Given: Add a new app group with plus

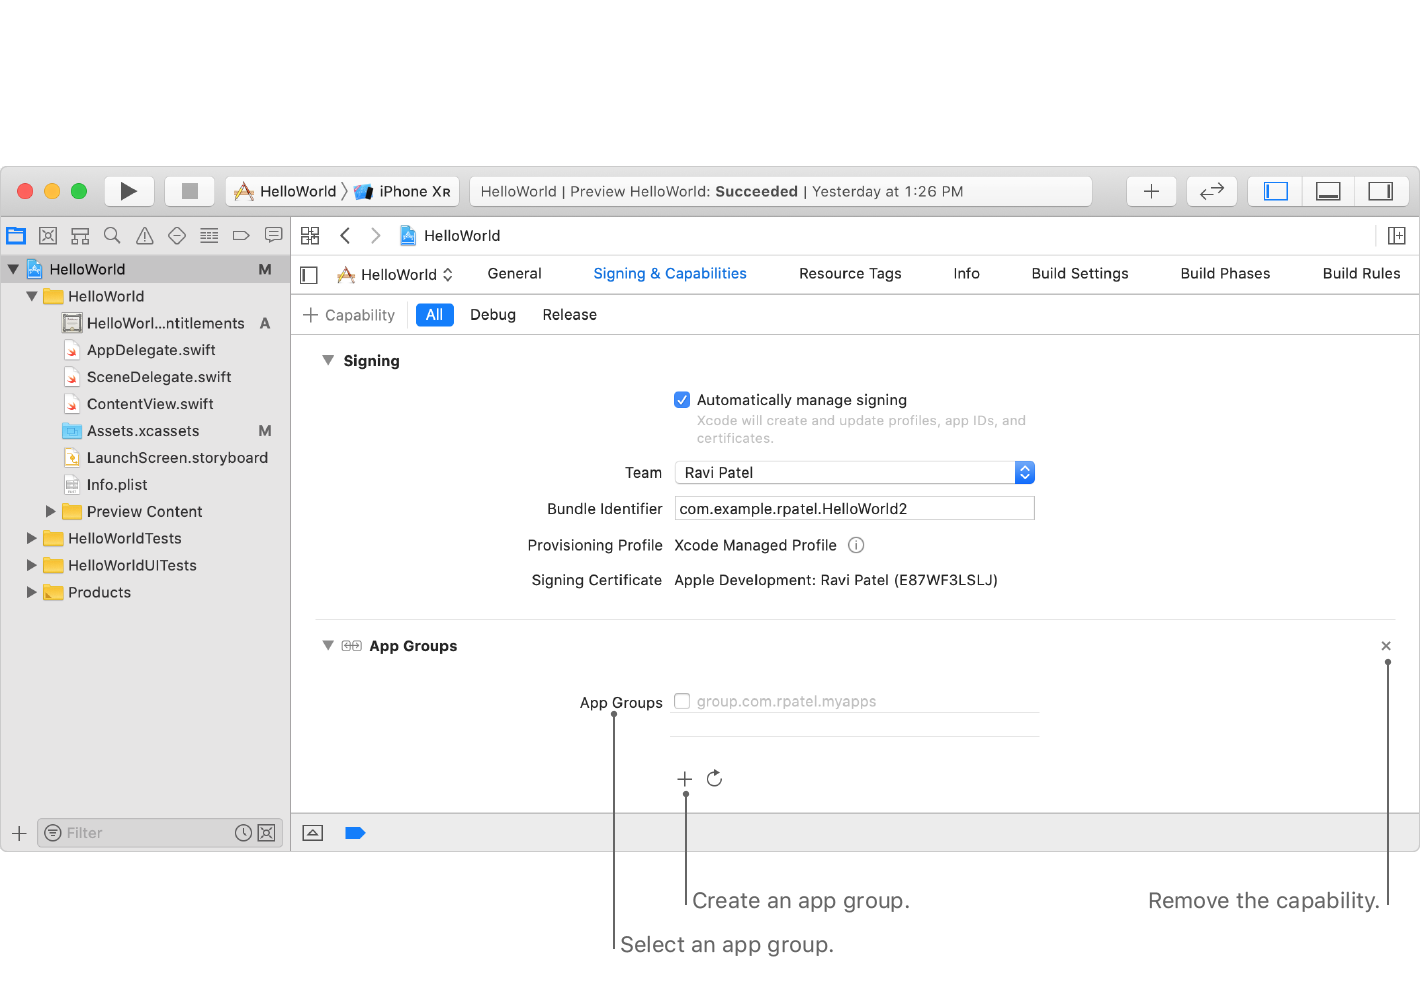Looking at the screenshot, I should [685, 778].
